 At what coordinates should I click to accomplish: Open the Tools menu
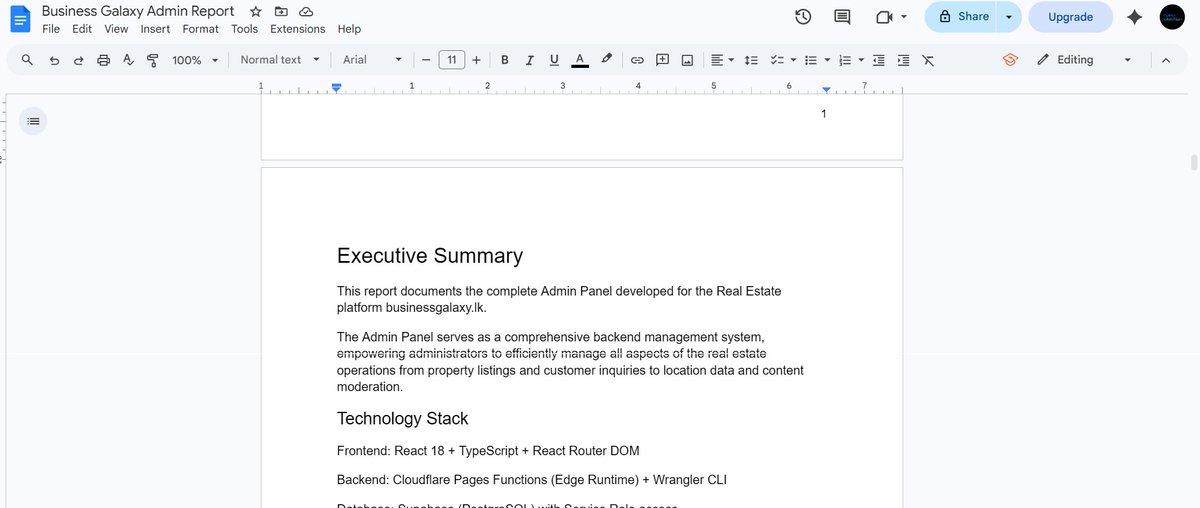[244, 29]
